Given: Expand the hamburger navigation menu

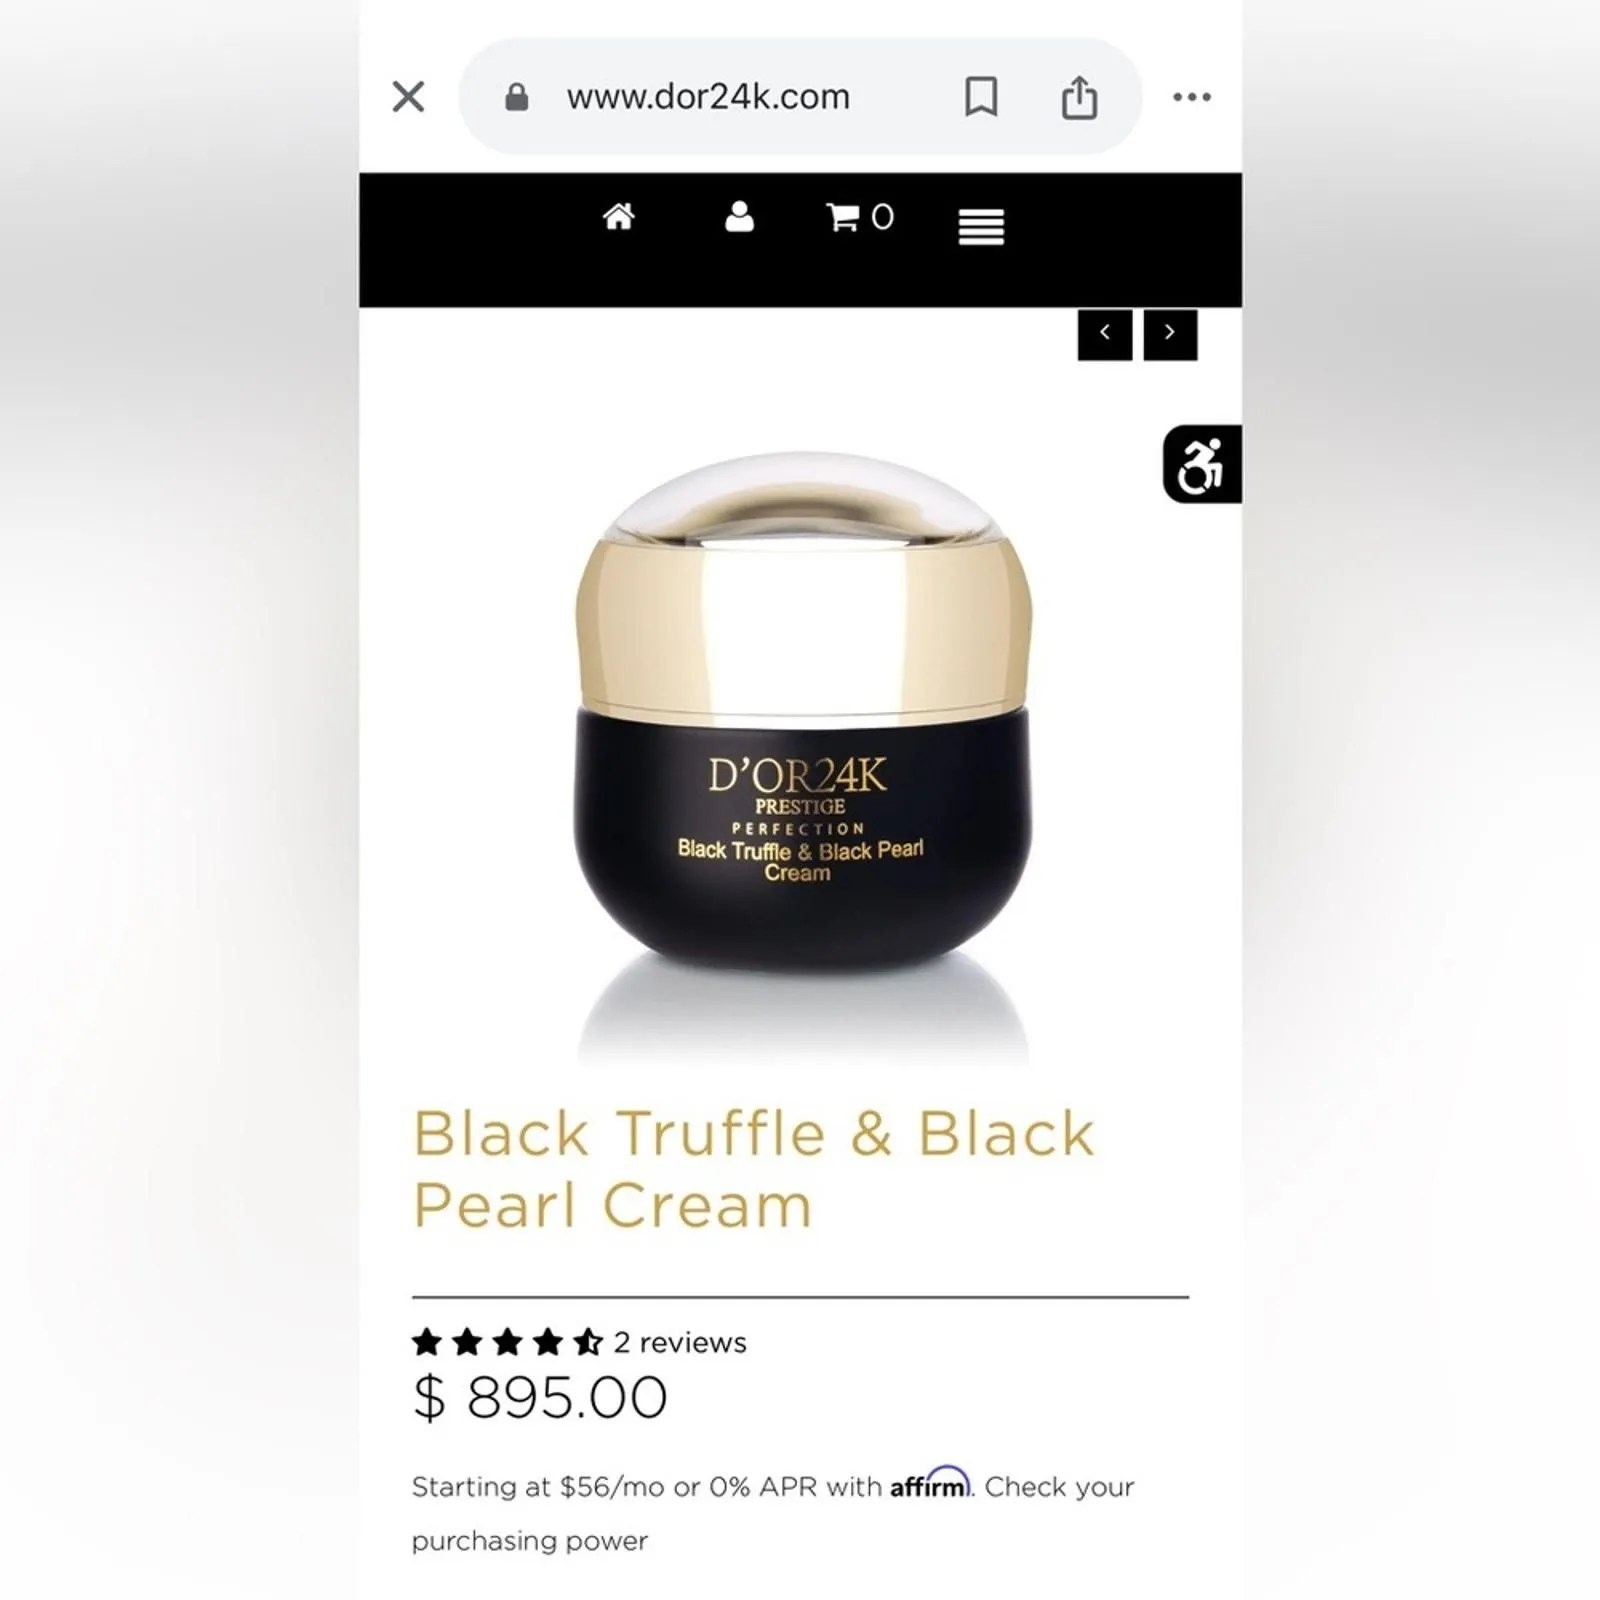Looking at the screenshot, I should point(981,226).
